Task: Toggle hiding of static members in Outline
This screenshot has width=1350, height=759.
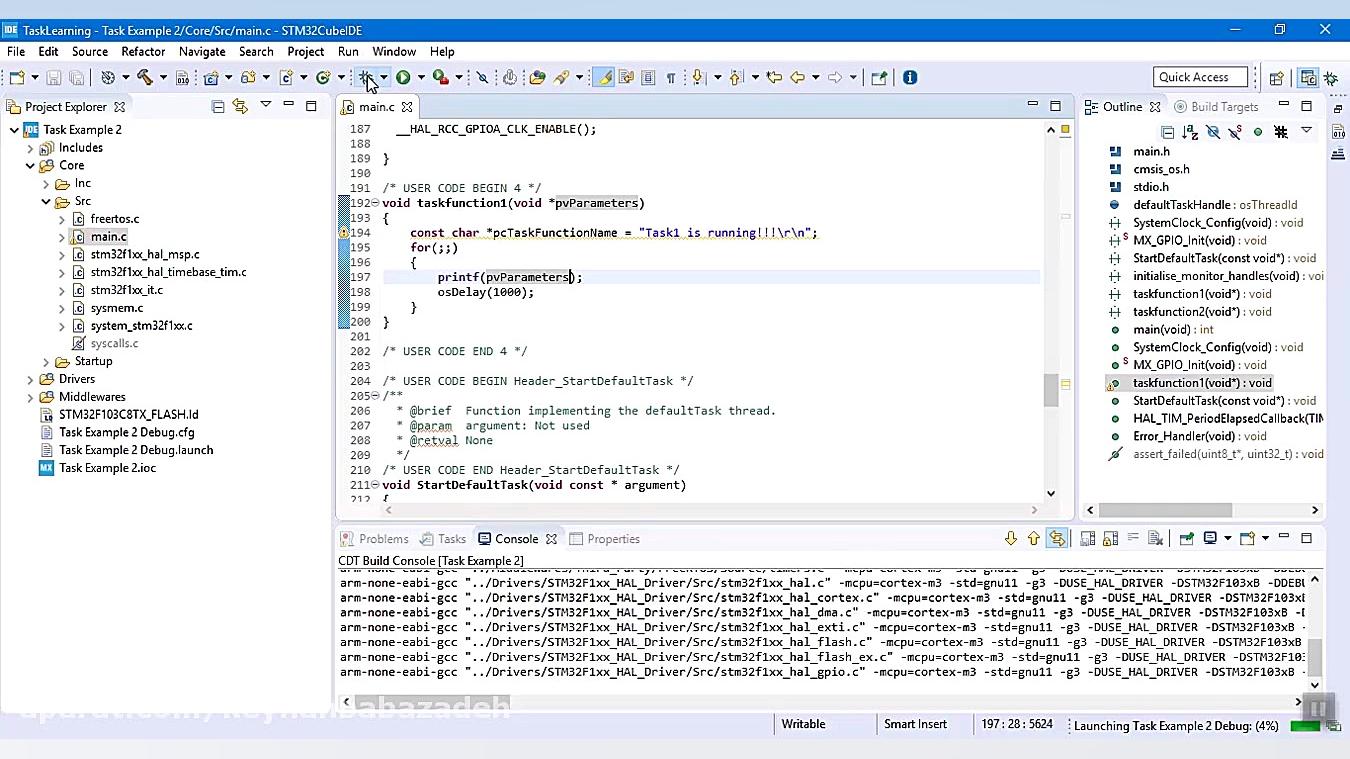Action: pos(1234,132)
